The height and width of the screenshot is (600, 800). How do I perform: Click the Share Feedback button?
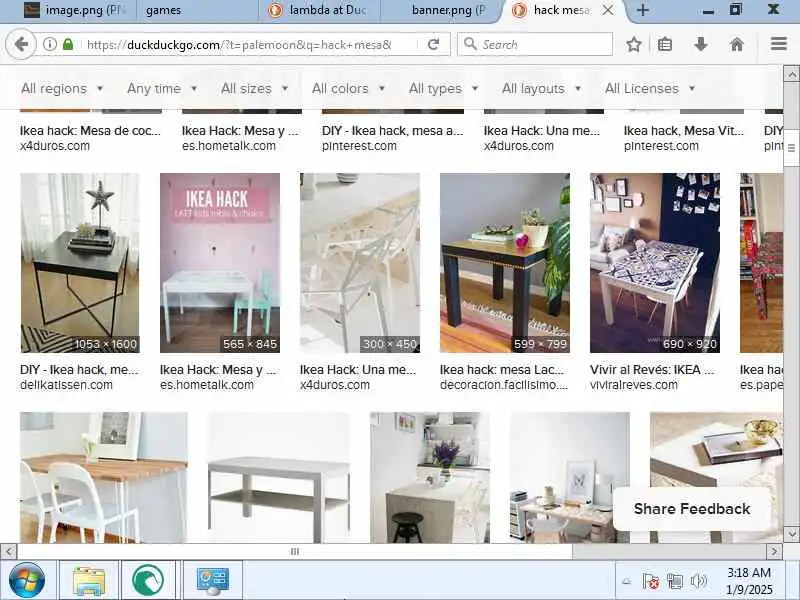692,509
